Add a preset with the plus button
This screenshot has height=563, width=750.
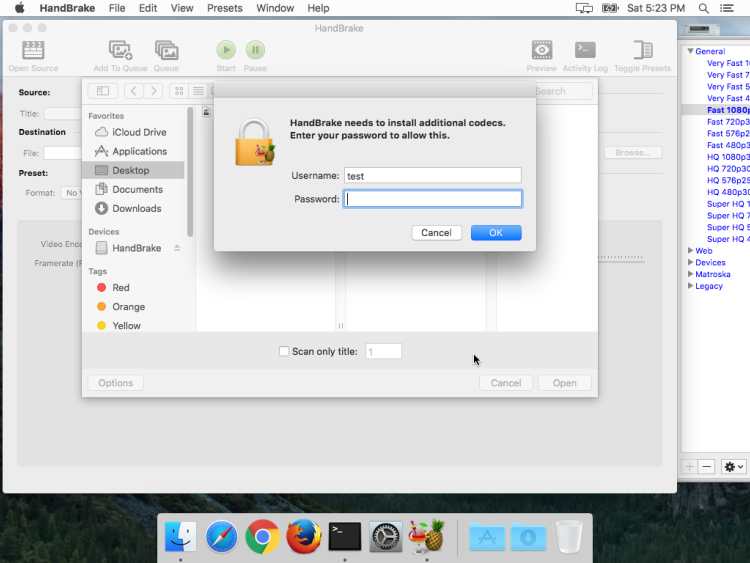690,466
